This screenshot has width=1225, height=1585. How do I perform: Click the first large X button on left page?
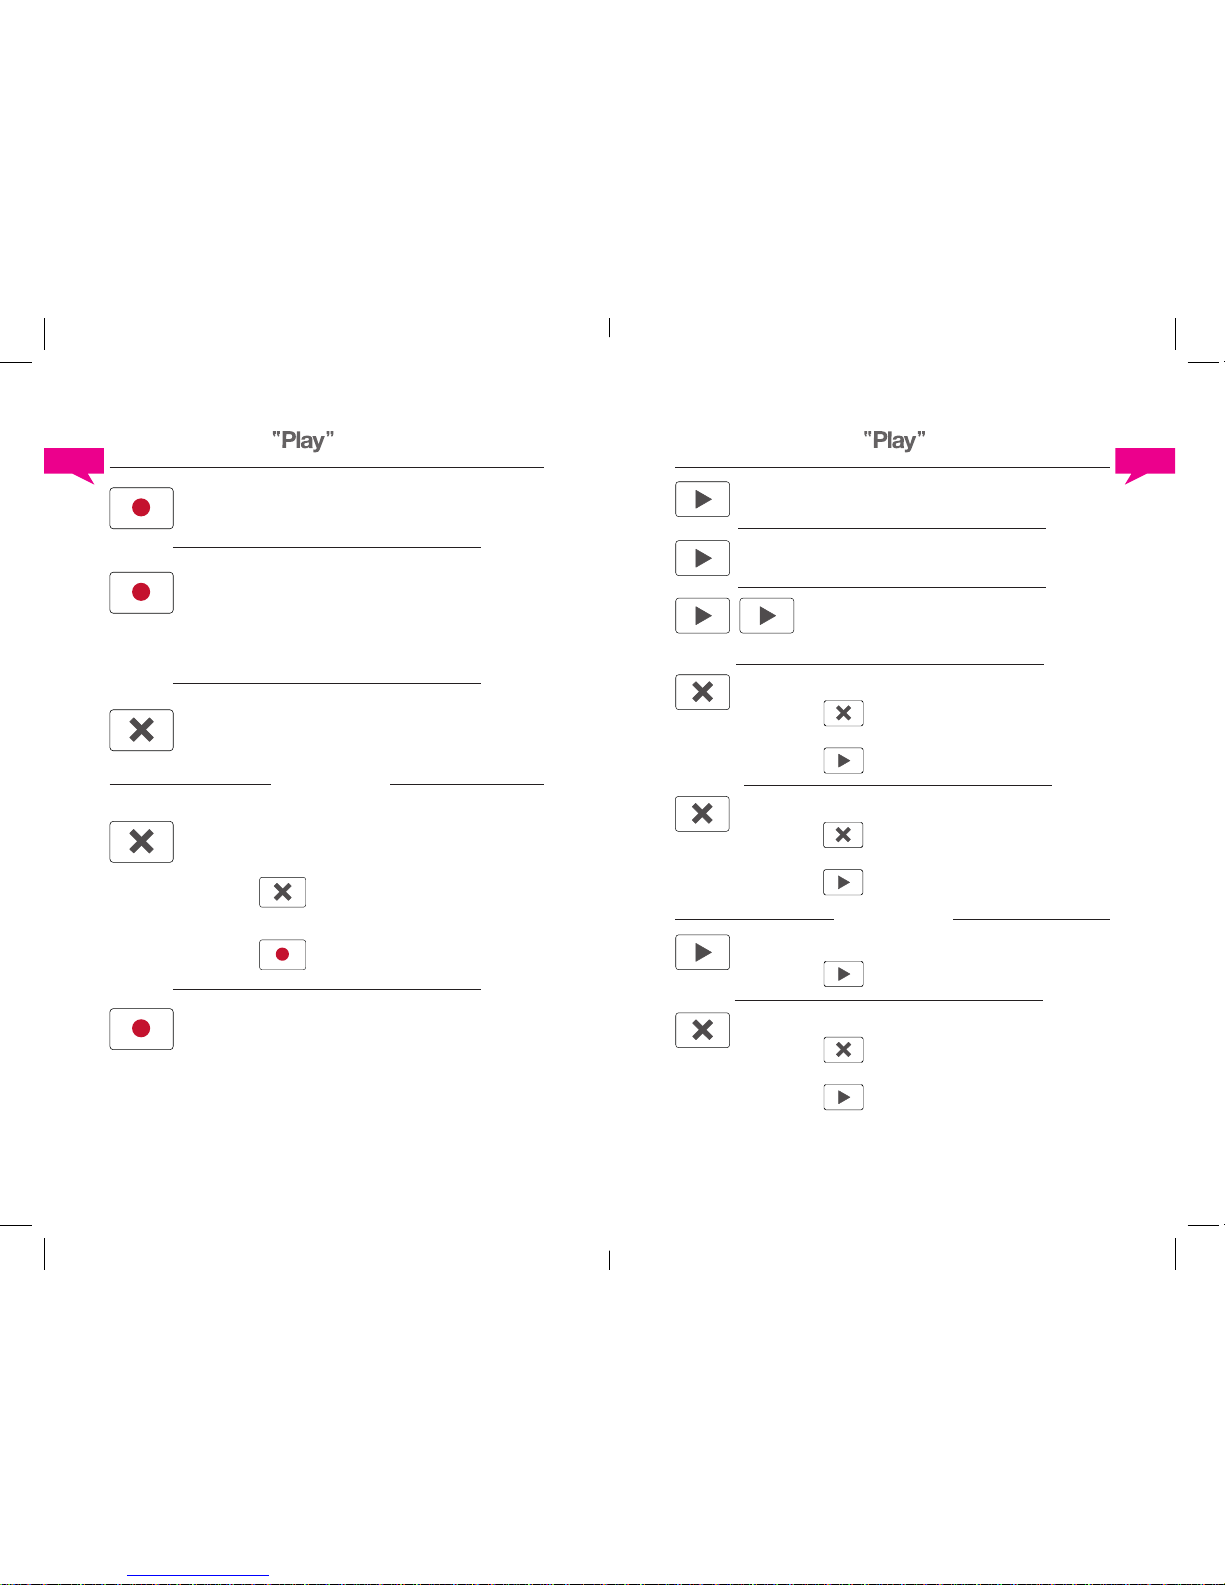(141, 730)
